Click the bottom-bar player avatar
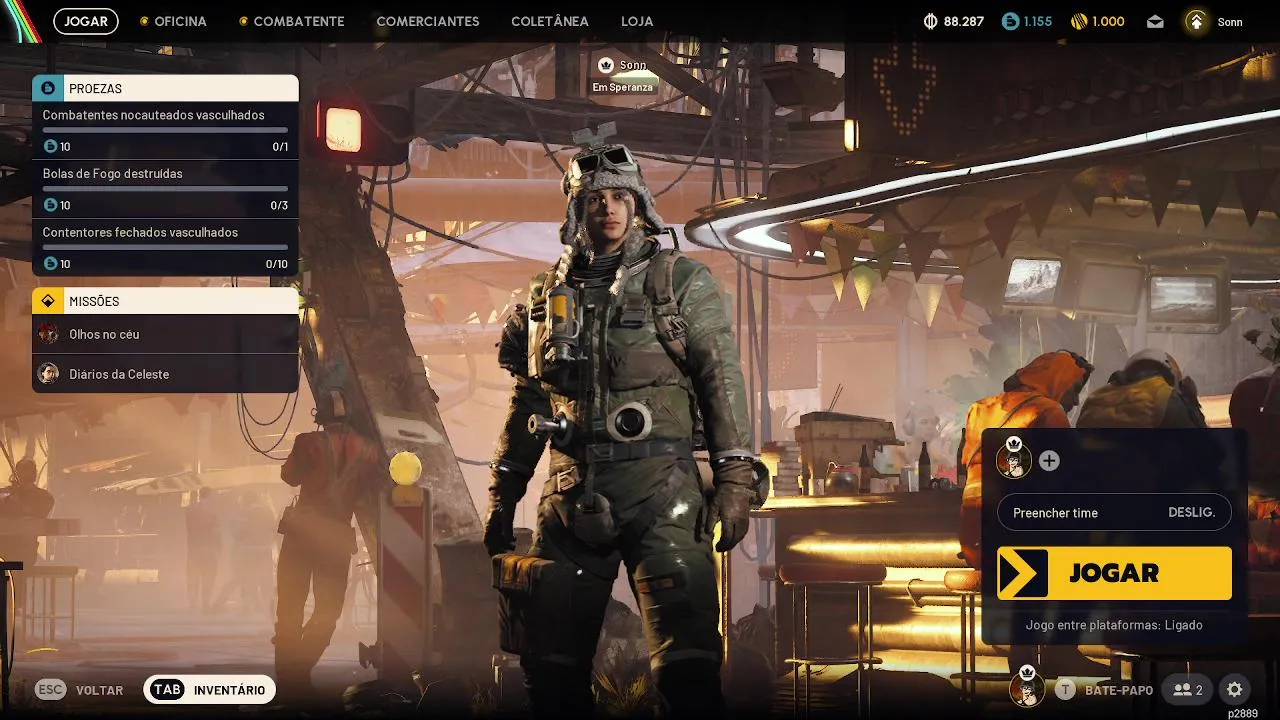 pos(1026,688)
